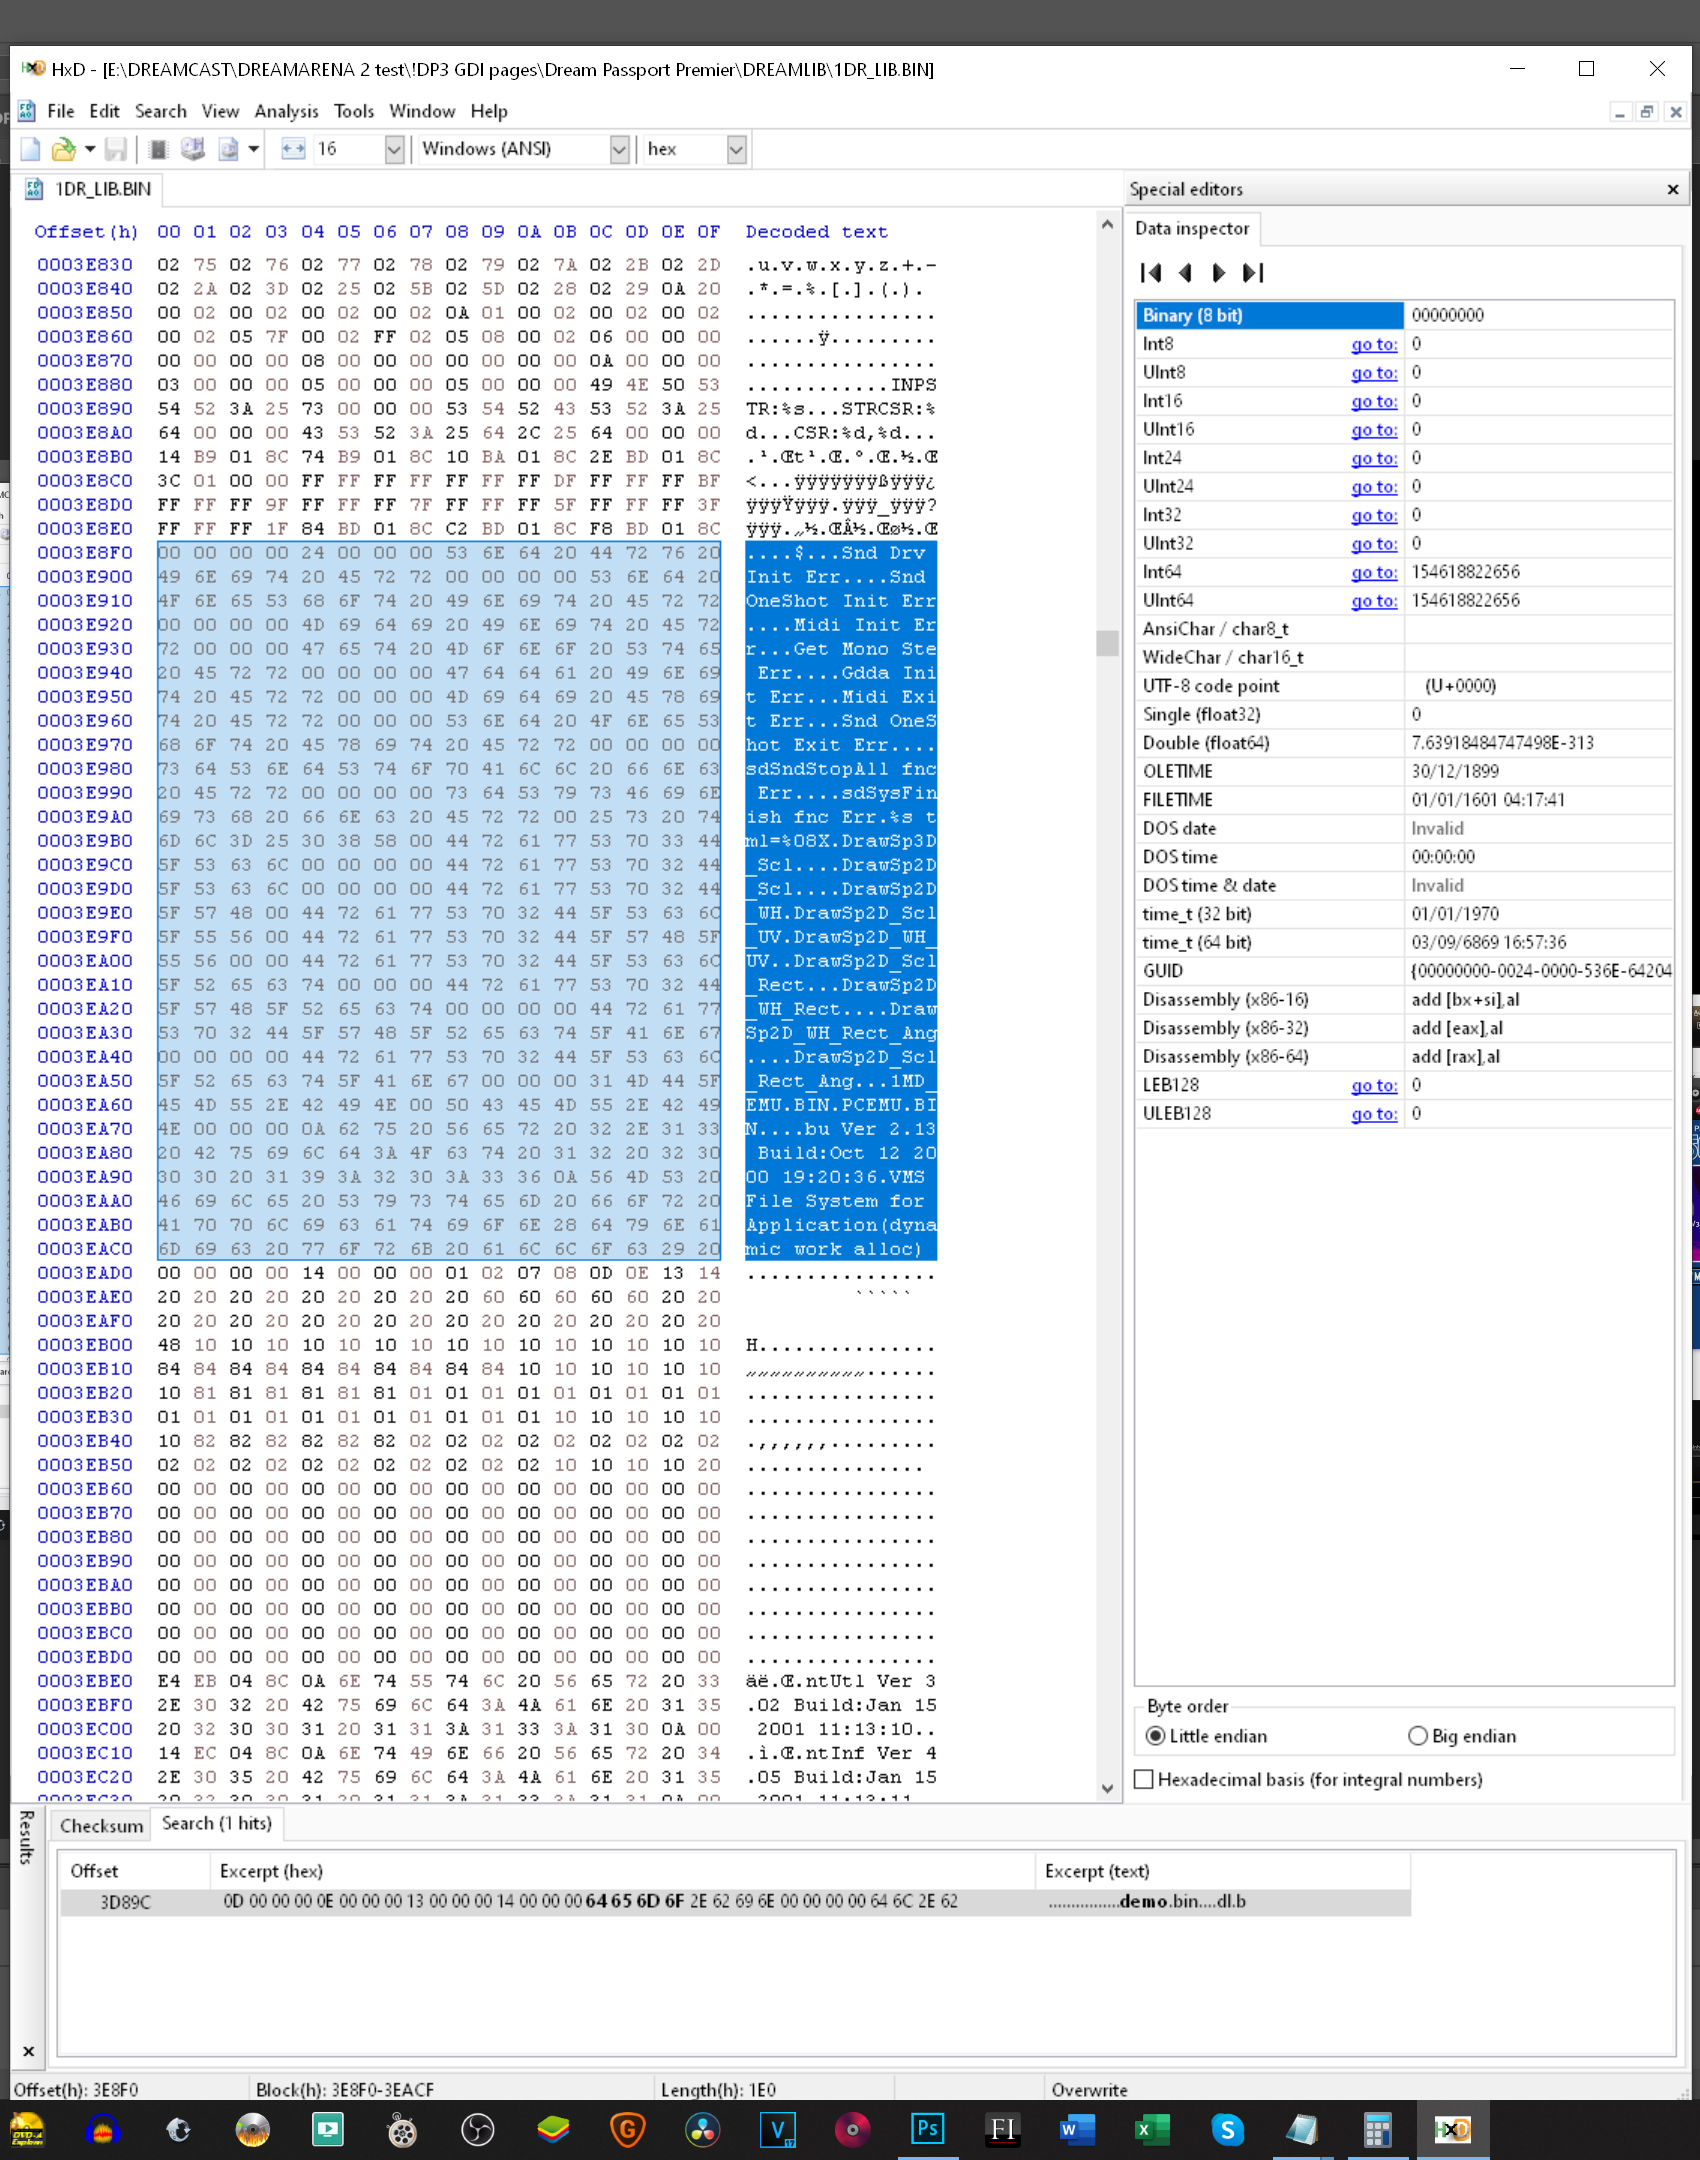Open the File menu
This screenshot has height=2160, width=1700.
[x=61, y=111]
